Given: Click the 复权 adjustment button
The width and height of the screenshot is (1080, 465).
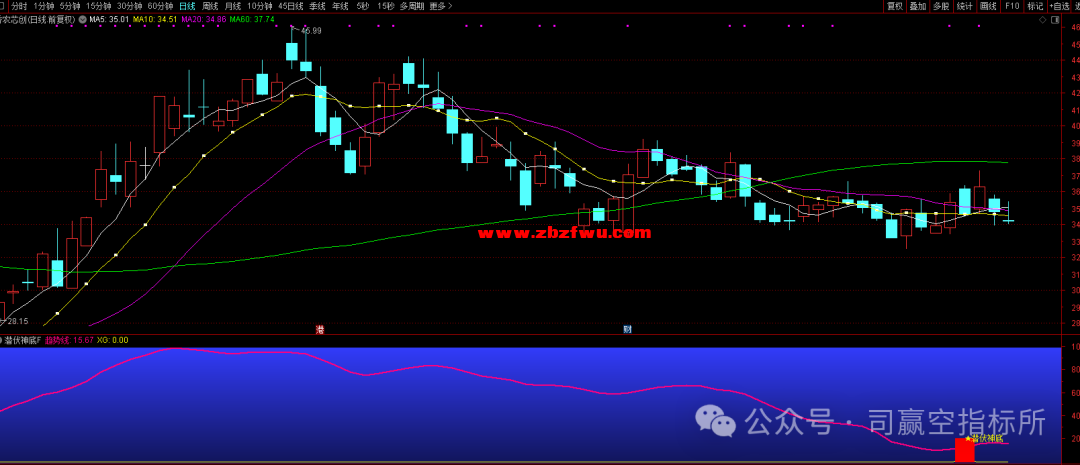Looking at the screenshot, I should (x=894, y=6).
